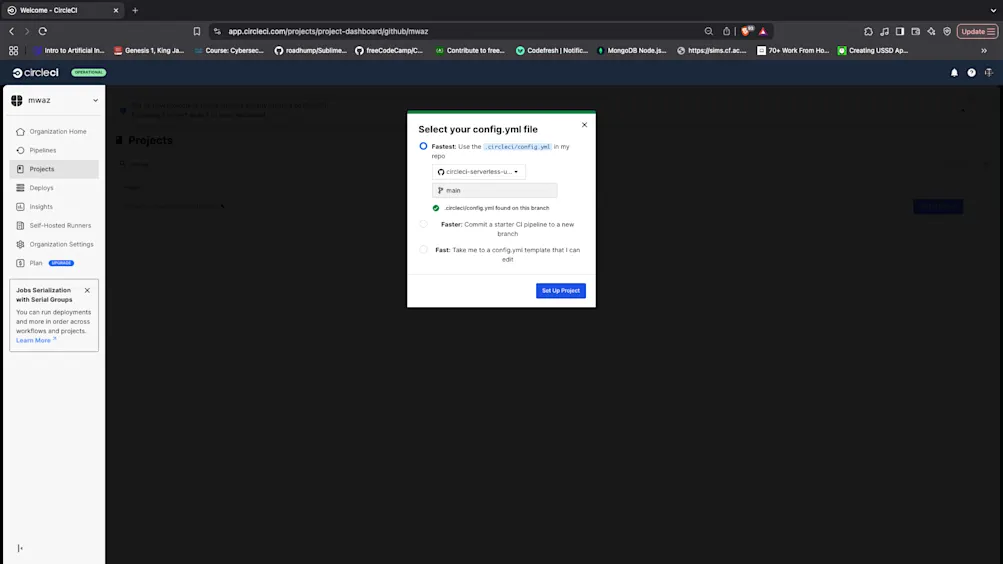Image resolution: width=1003 pixels, height=564 pixels.
Task: Click the browser address bar URL
Action: coord(328,31)
